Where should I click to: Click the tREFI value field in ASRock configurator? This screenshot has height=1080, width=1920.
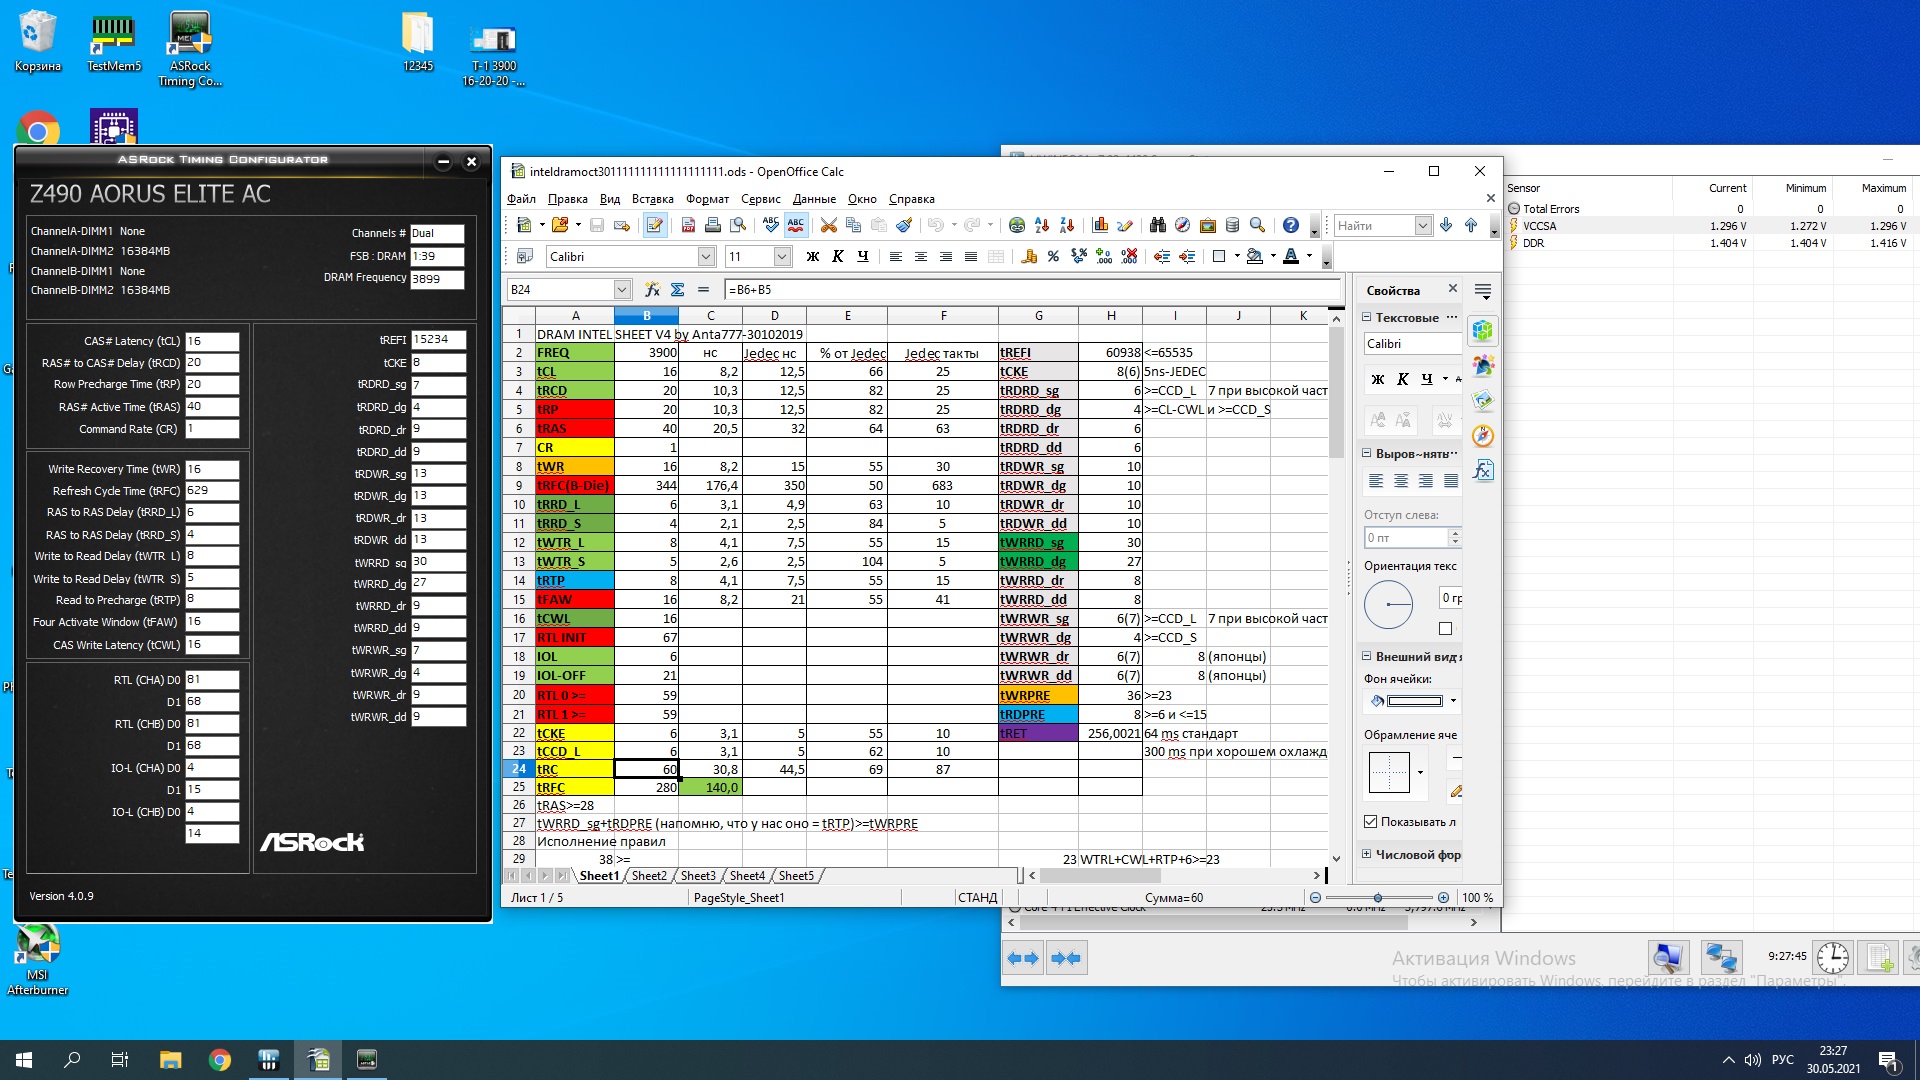(437, 340)
